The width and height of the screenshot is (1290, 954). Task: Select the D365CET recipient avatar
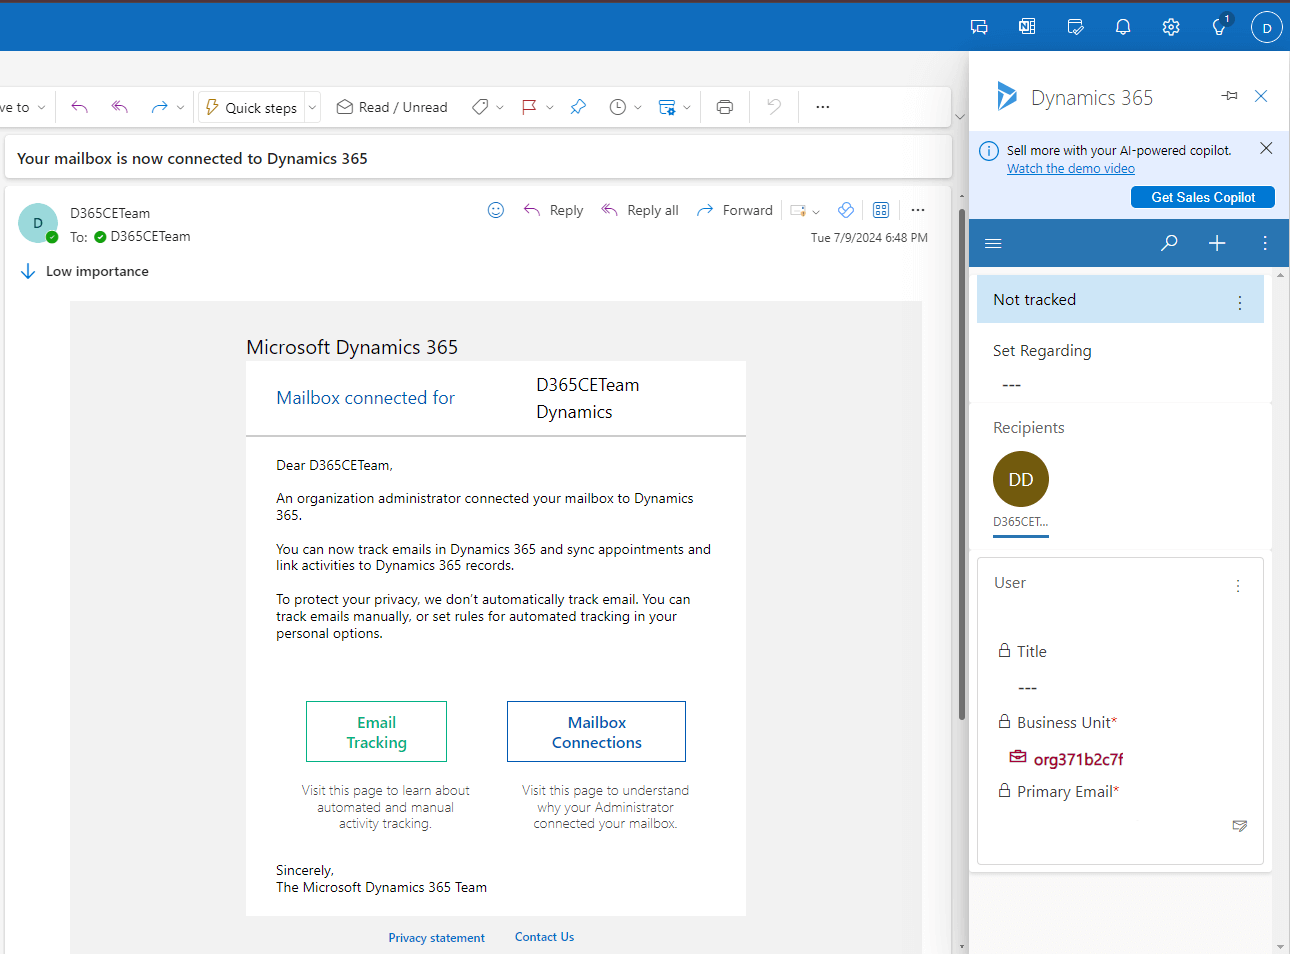click(x=1020, y=479)
